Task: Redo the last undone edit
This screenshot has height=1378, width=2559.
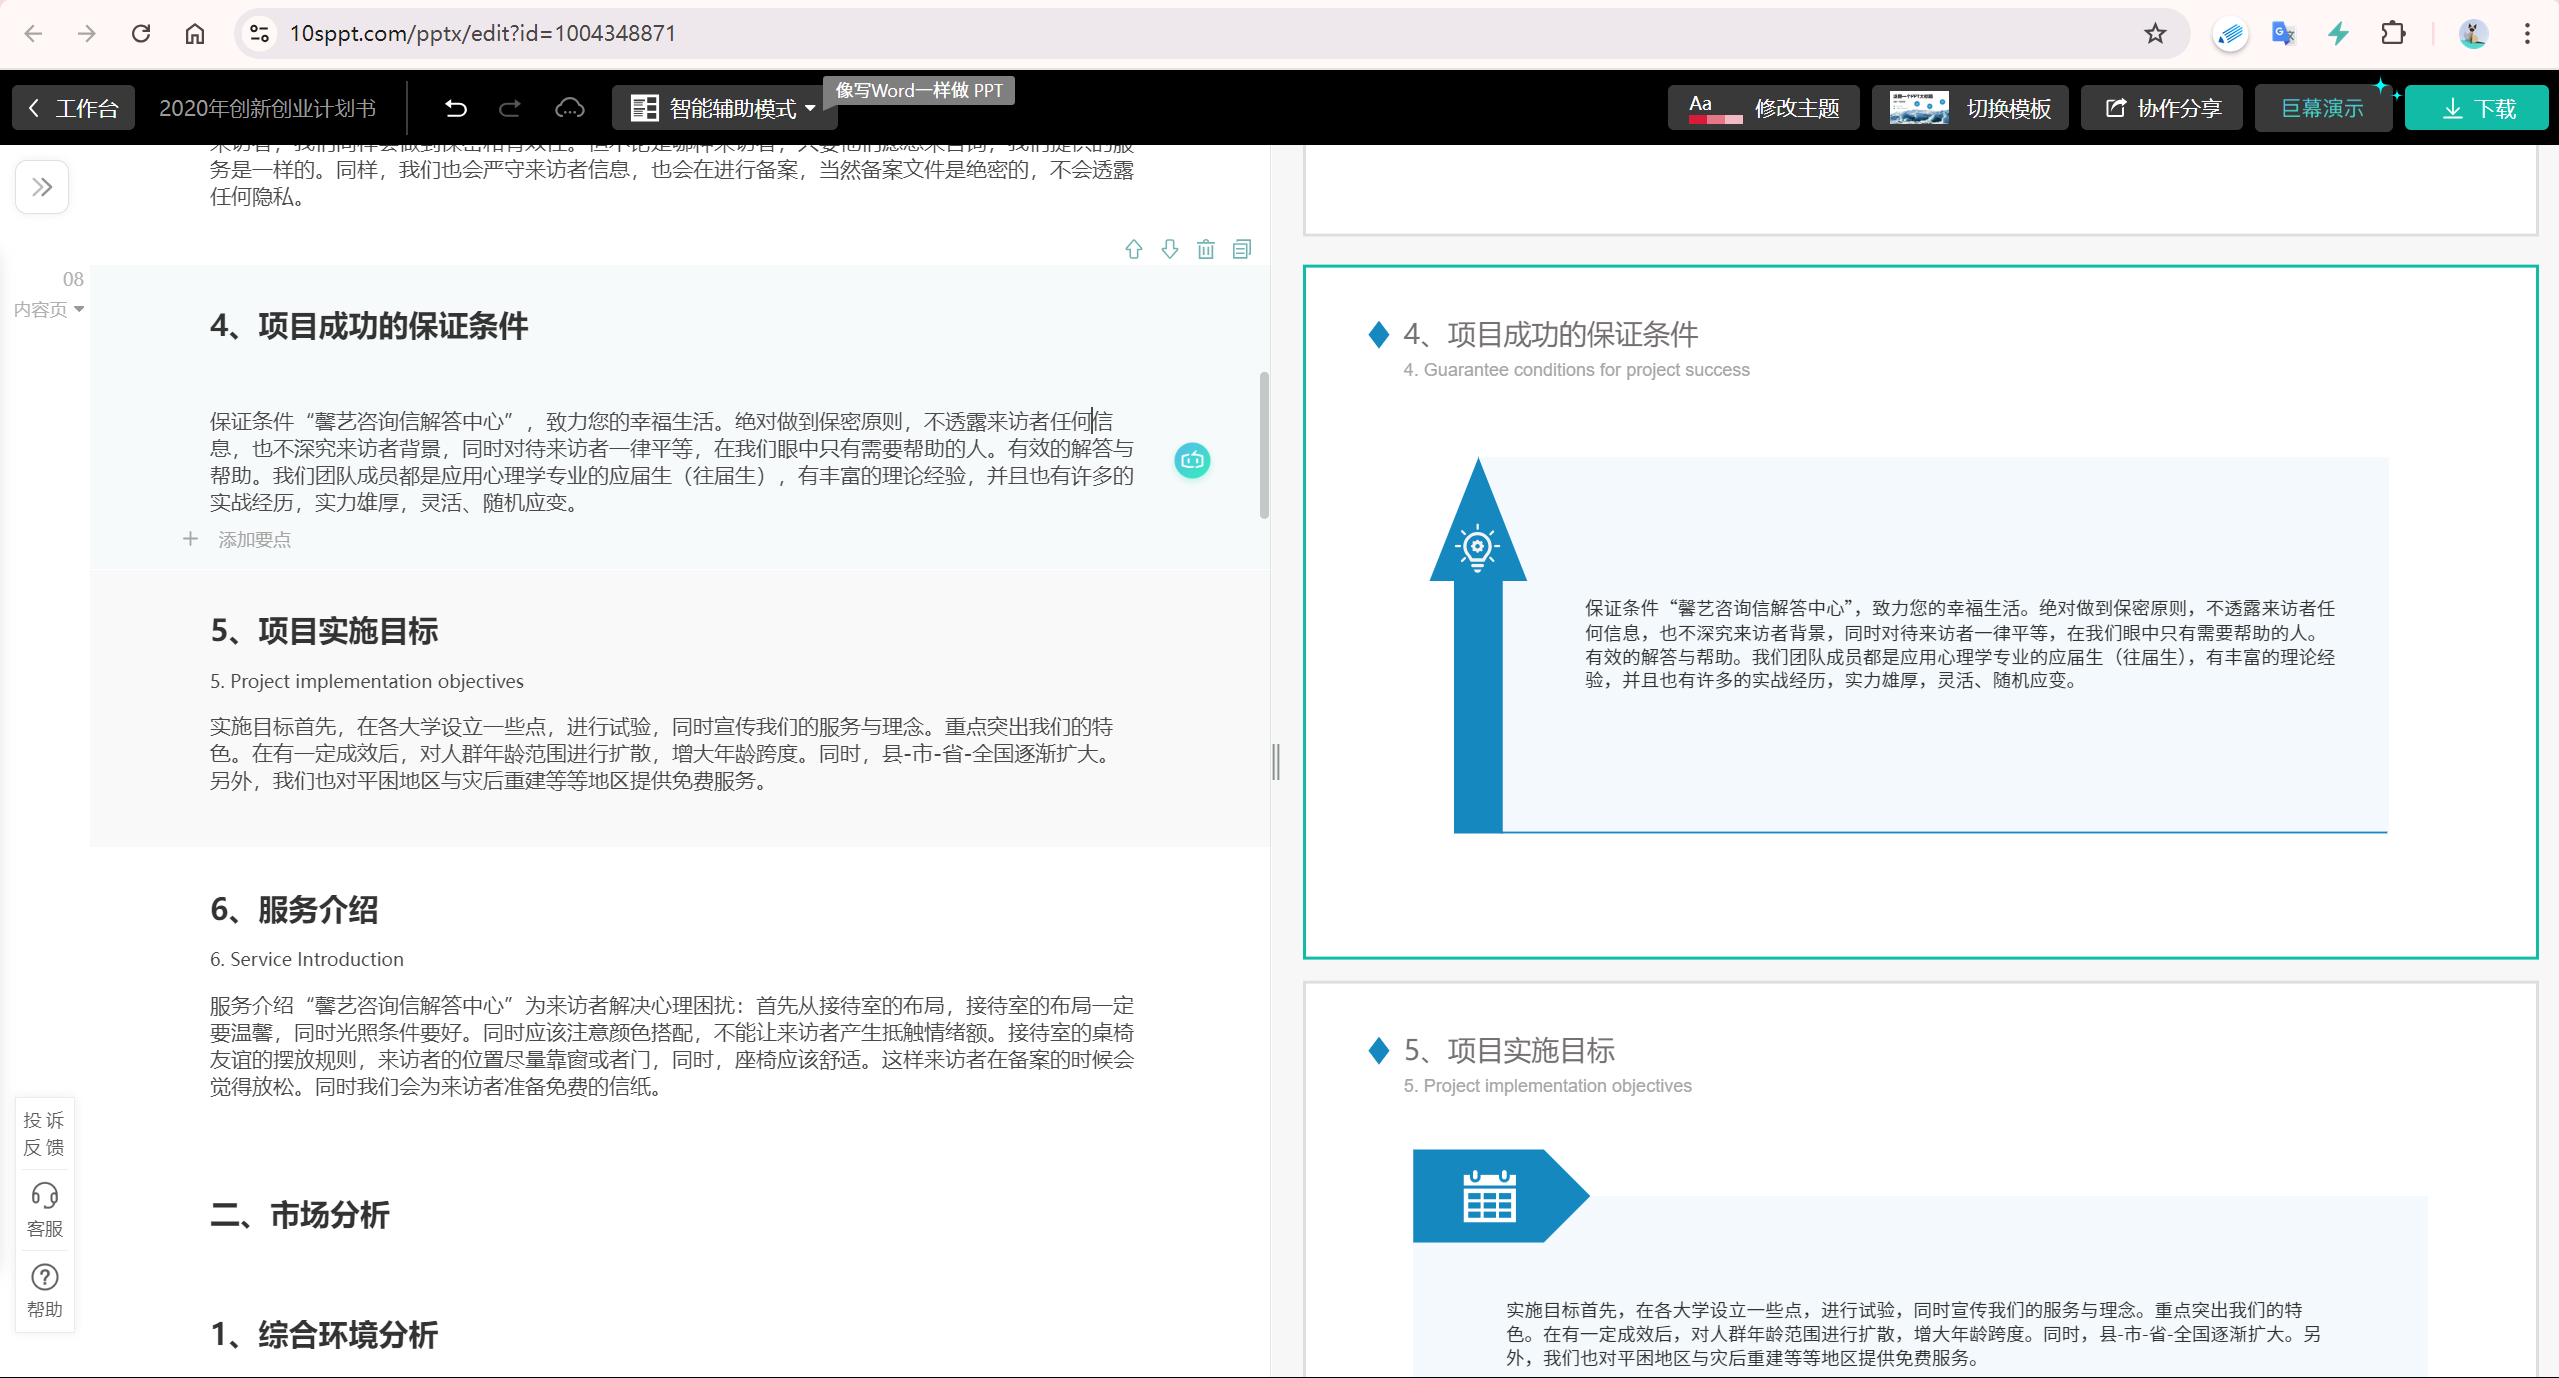Action: pos(510,108)
